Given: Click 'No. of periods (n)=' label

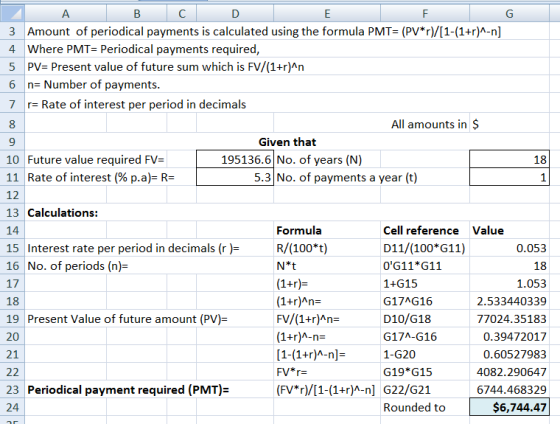Looking at the screenshot, I should tap(78, 266).
